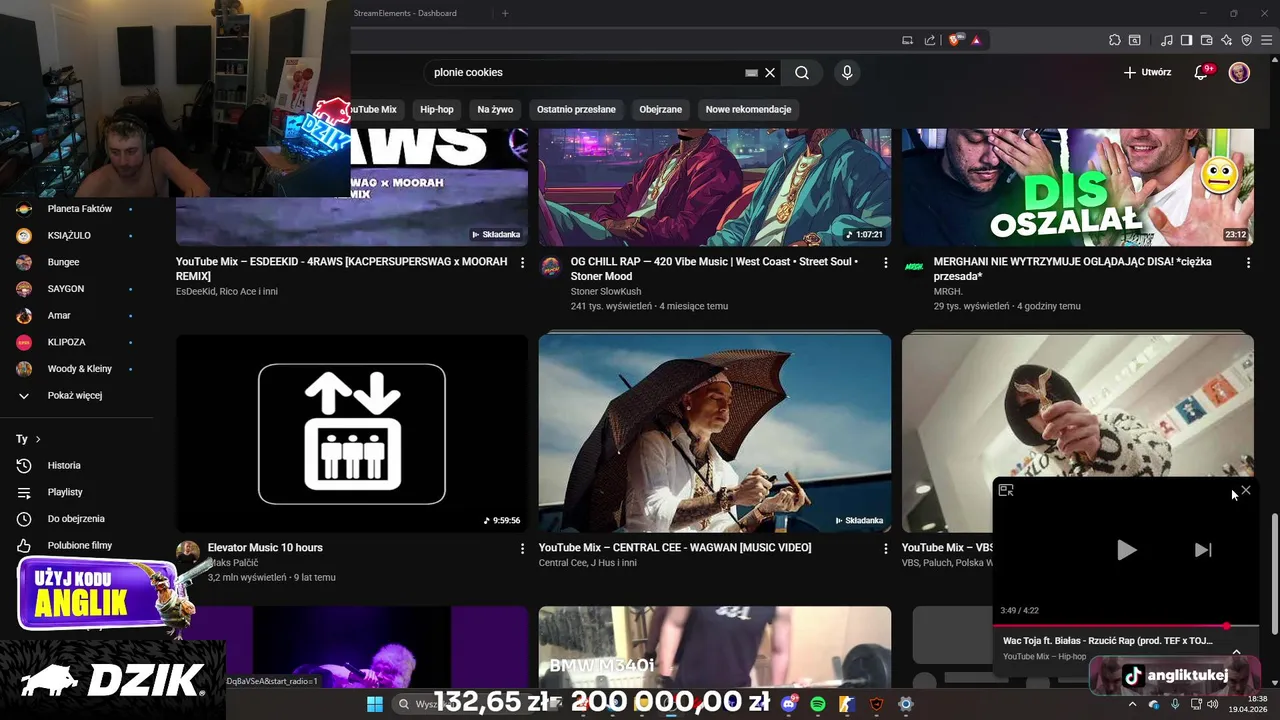Switch to the StreamElements Dashboard tab
The image size is (1280, 720).
405,13
